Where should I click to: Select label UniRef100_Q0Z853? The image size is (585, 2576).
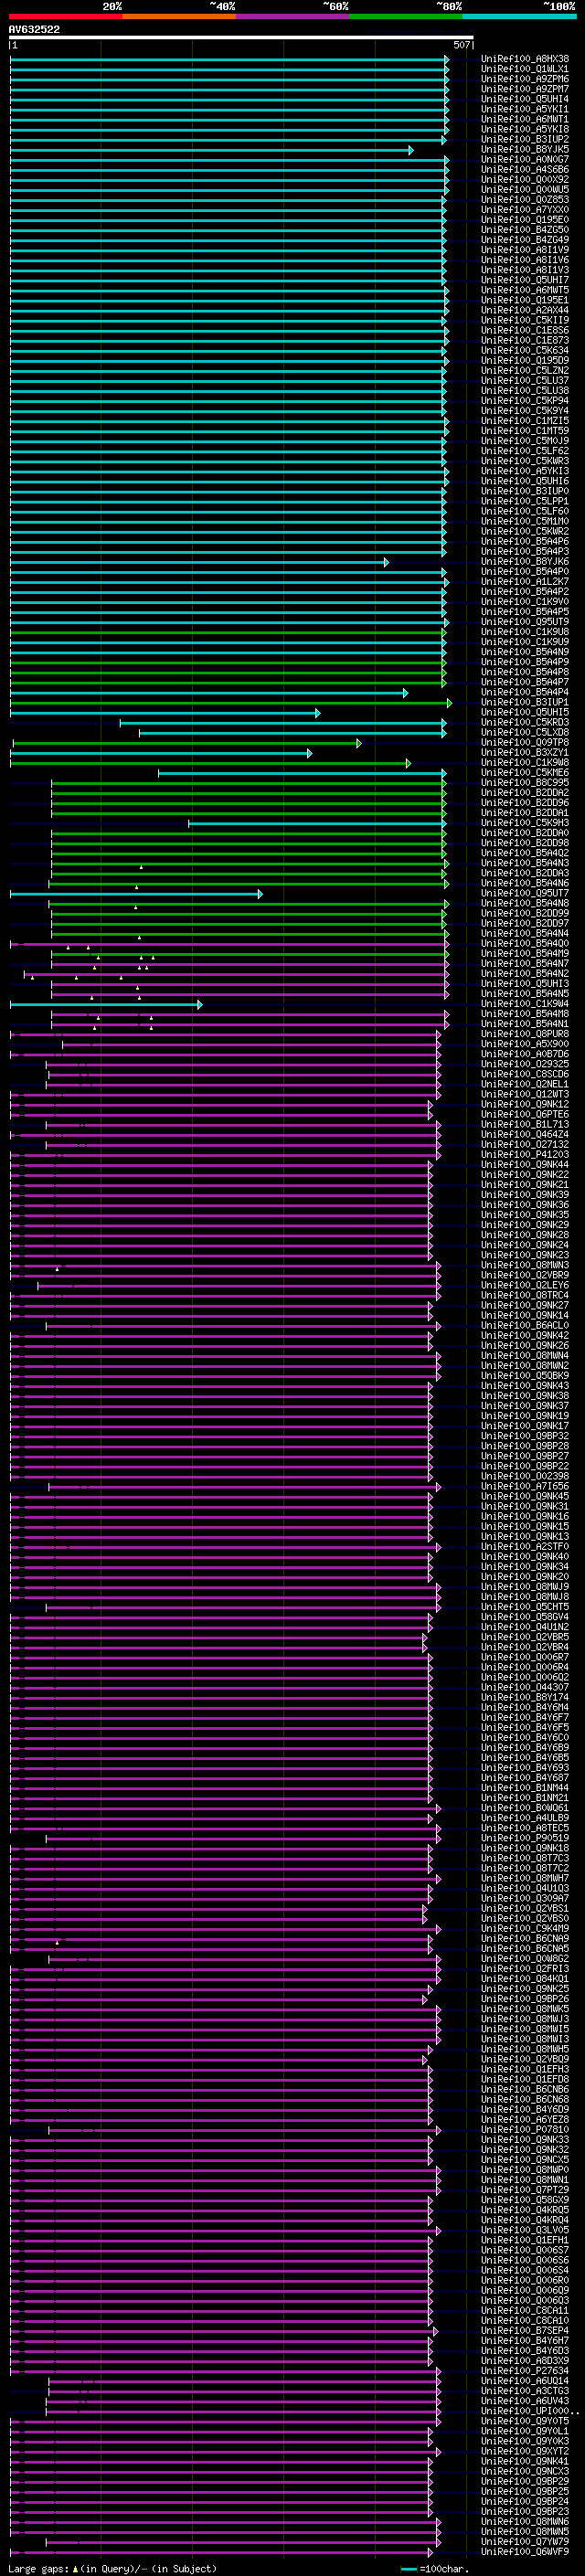click(525, 200)
